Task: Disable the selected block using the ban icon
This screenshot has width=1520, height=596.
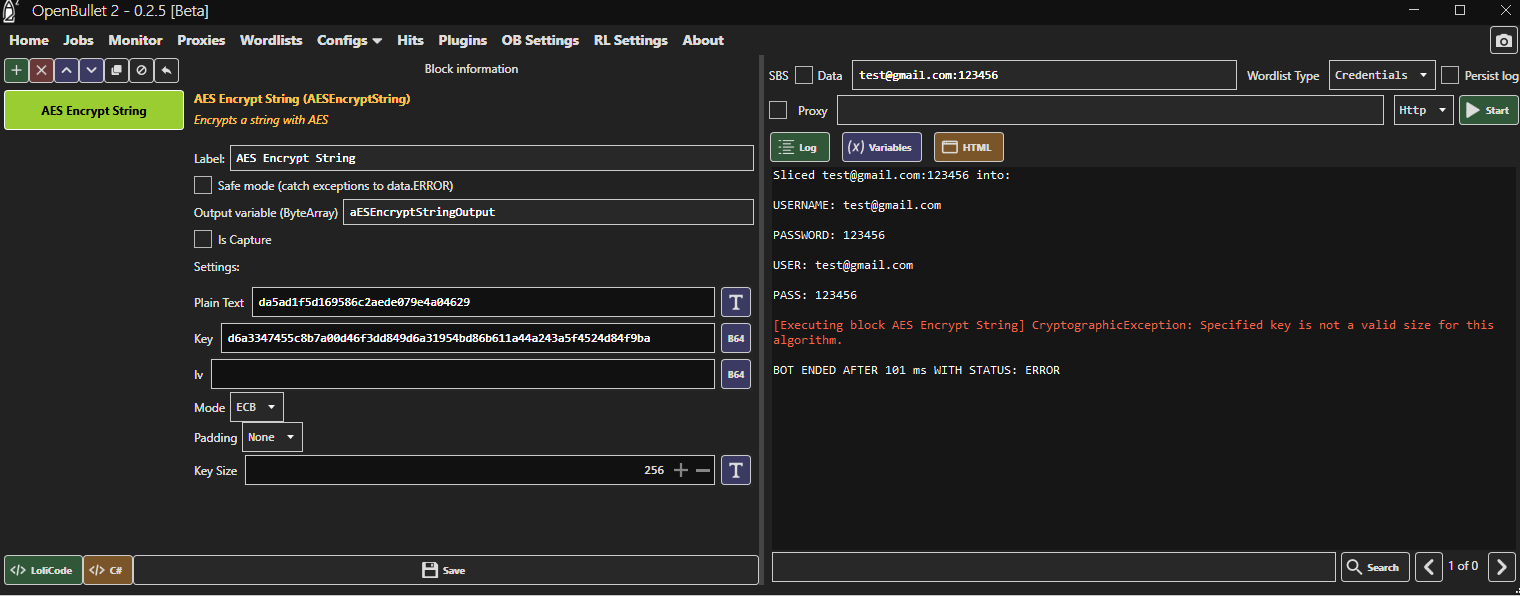Action: click(x=141, y=70)
